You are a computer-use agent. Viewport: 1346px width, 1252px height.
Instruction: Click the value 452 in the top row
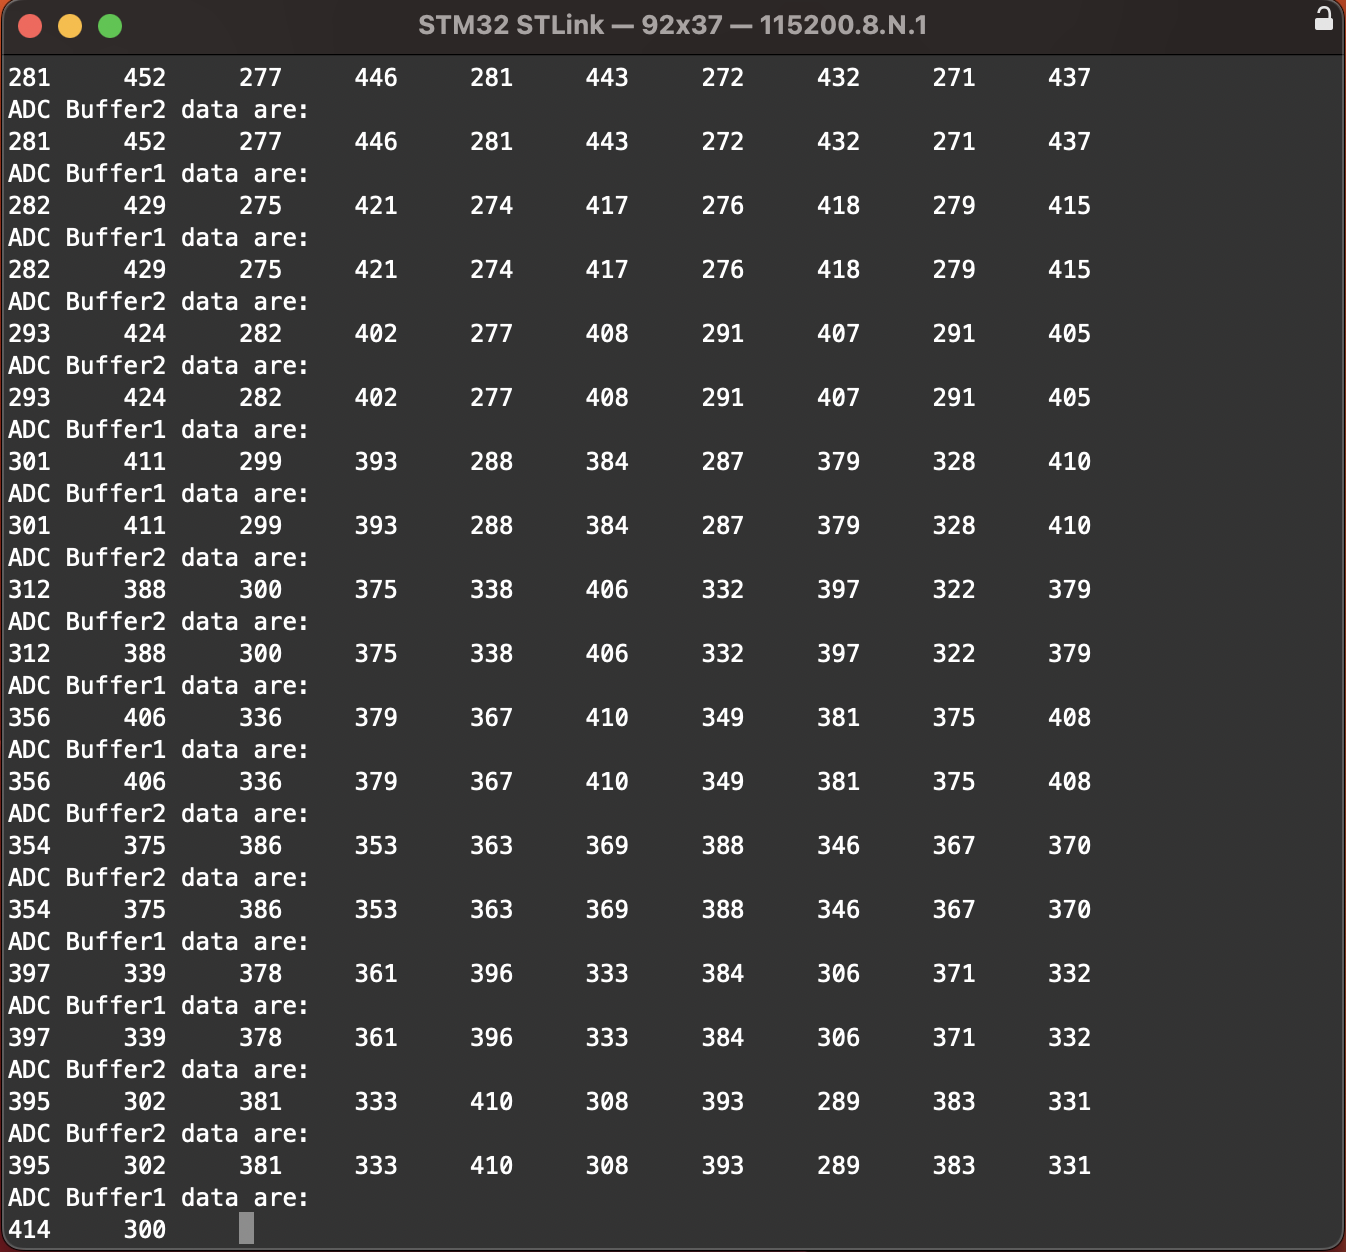pos(144,78)
